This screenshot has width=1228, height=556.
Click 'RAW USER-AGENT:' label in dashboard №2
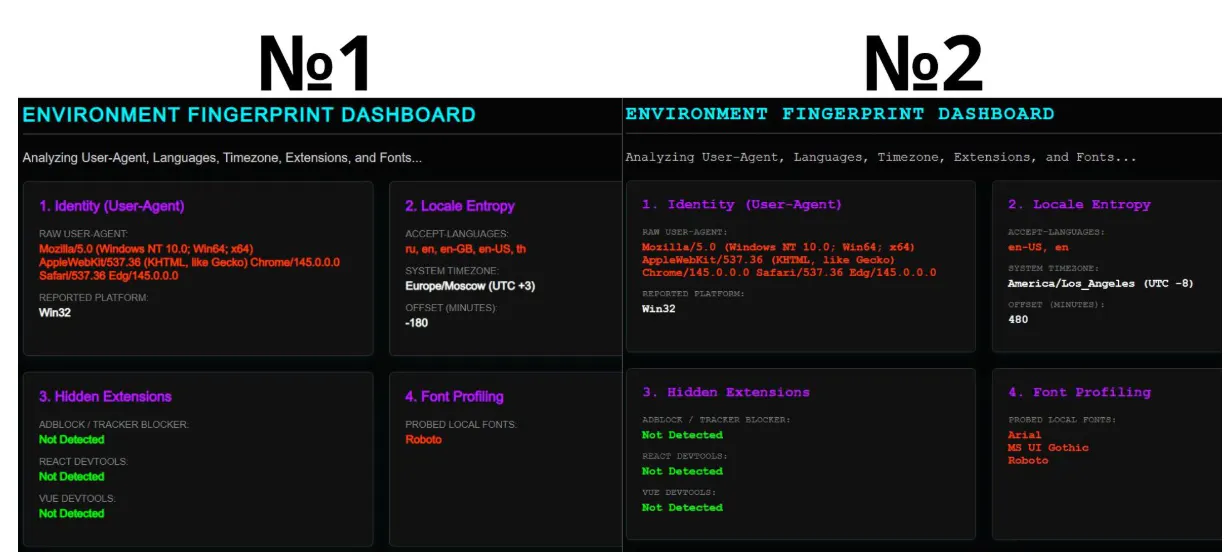[x=686, y=232]
